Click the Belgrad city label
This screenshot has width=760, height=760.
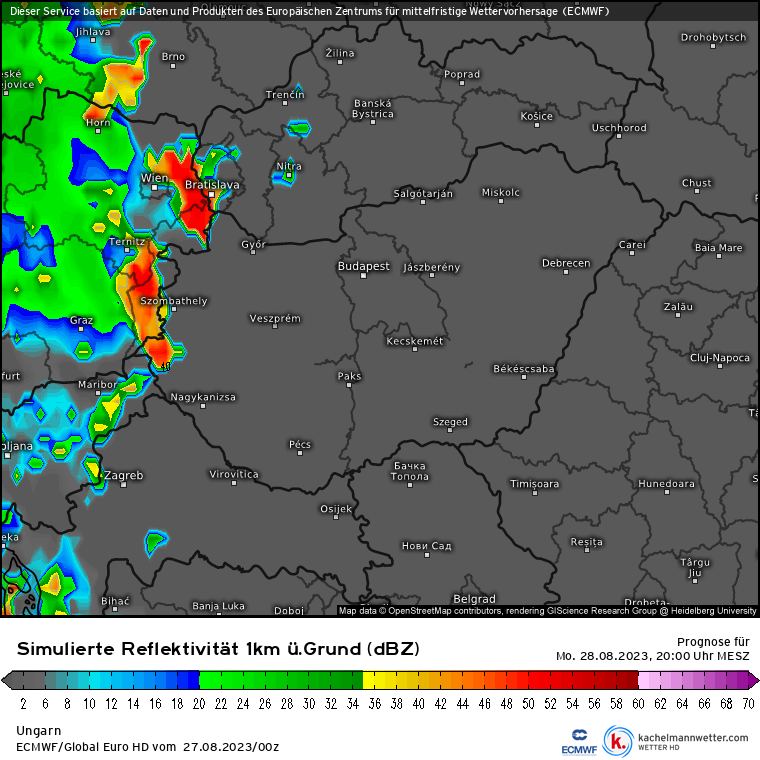coord(474,600)
